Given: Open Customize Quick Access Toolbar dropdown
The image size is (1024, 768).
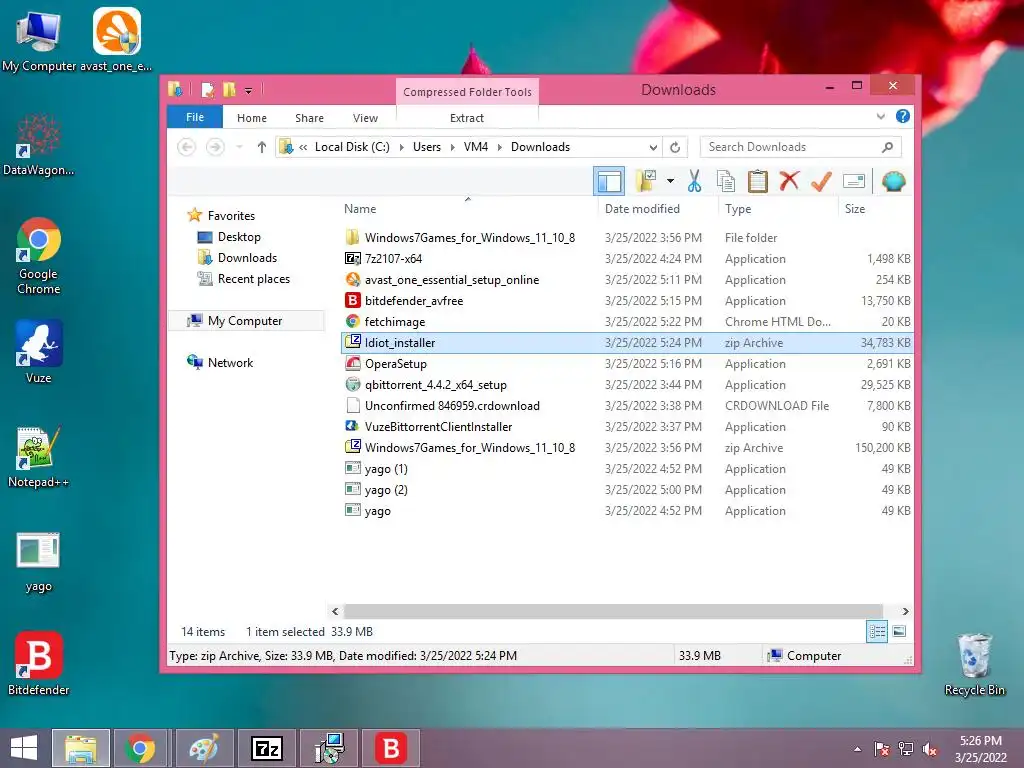Looking at the screenshot, I should click(248, 90).
